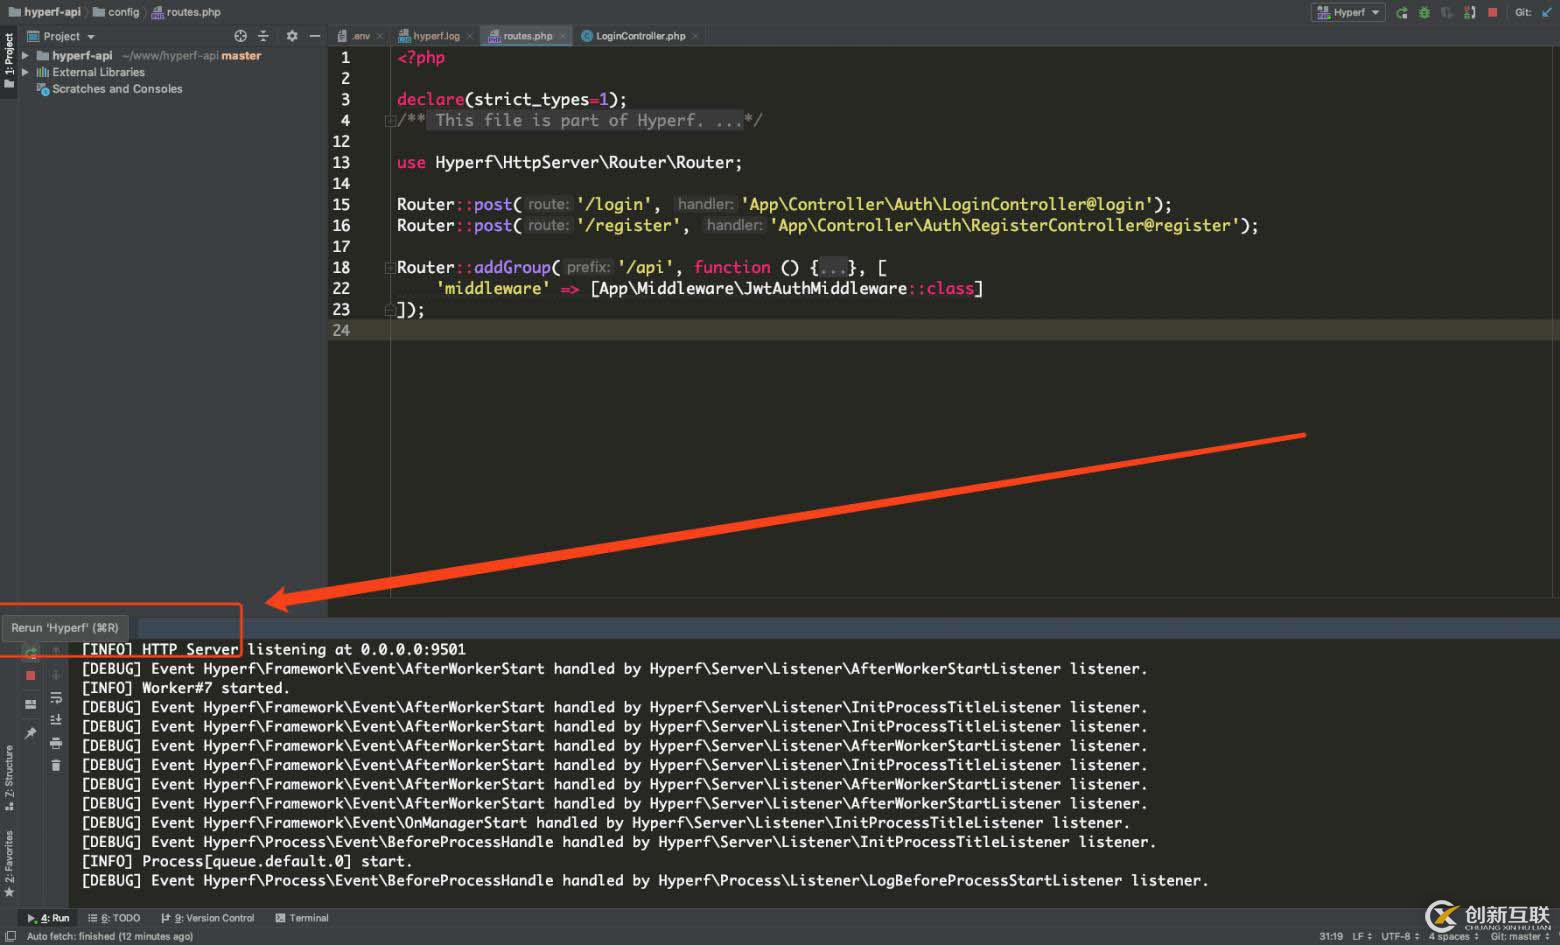The height and width of the screenshot is (945, 1560).
Task: Close the routes.php tab
Action: 562,36
